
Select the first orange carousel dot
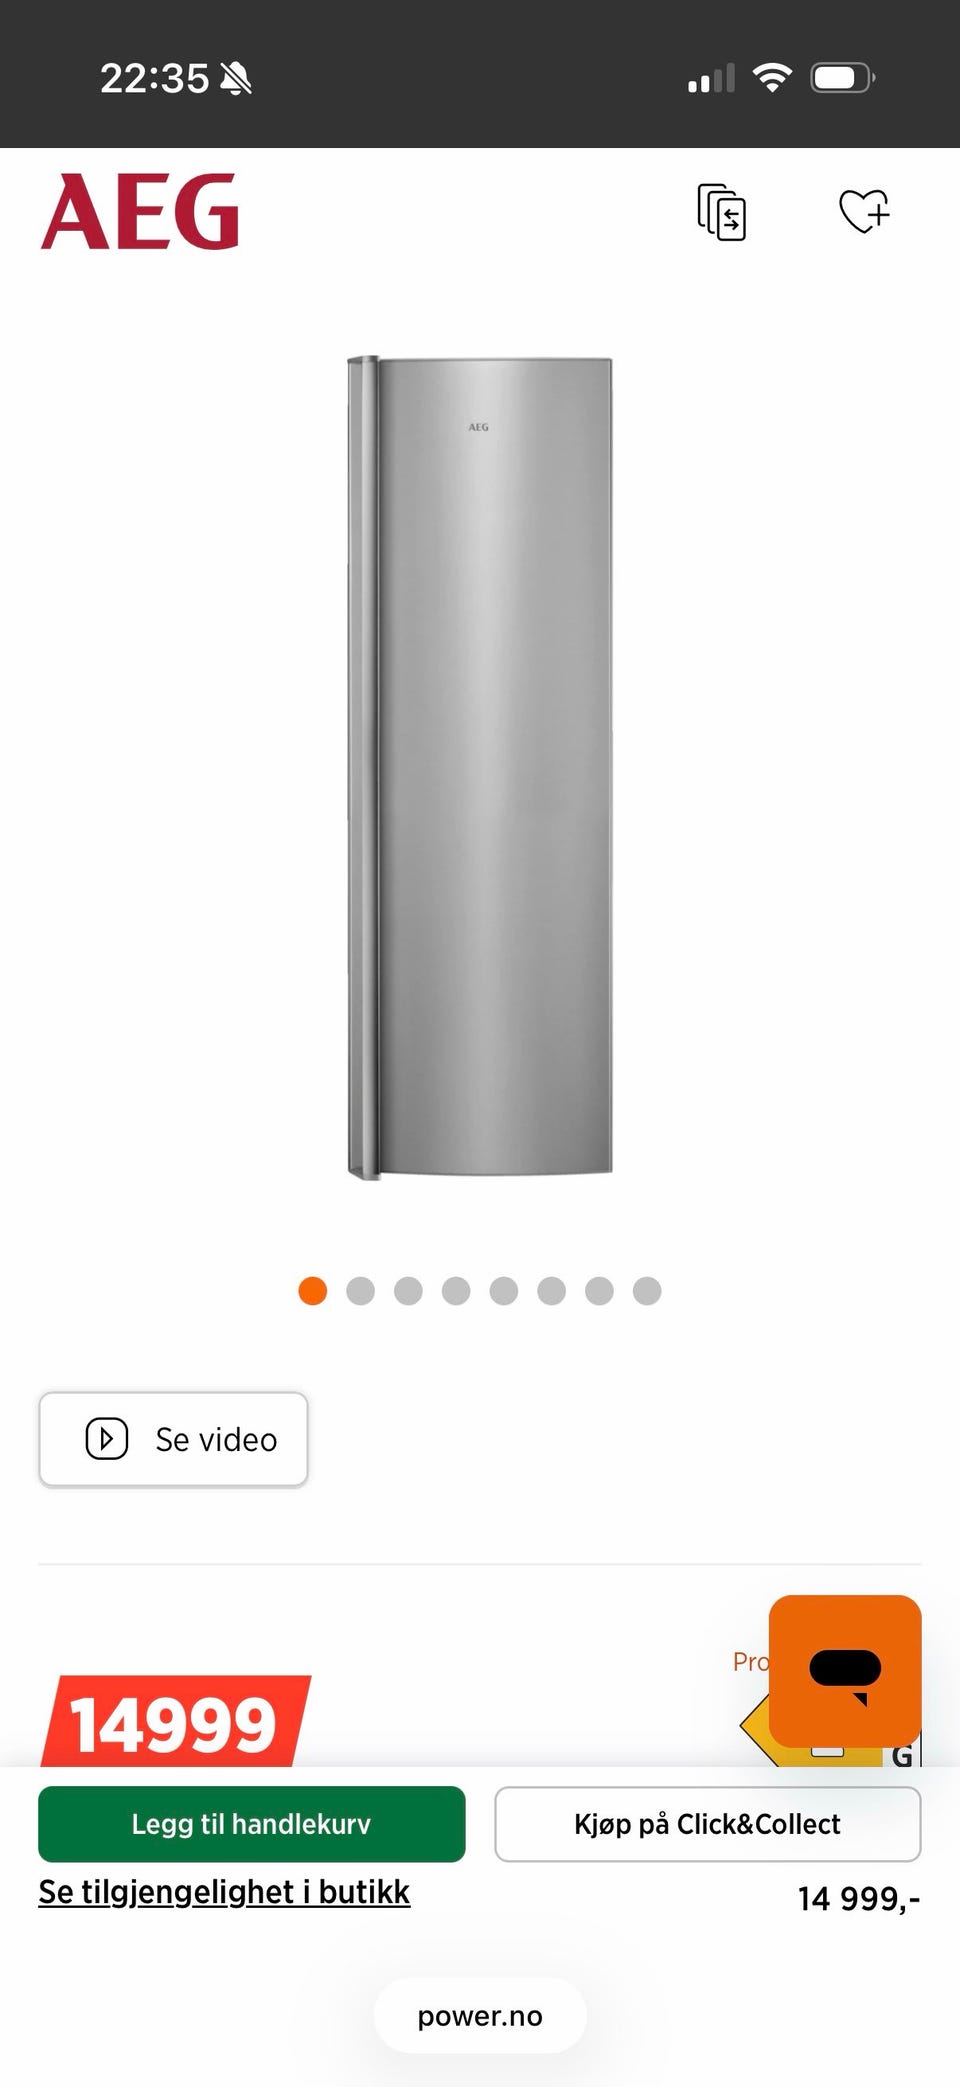tap(313, 1291)
